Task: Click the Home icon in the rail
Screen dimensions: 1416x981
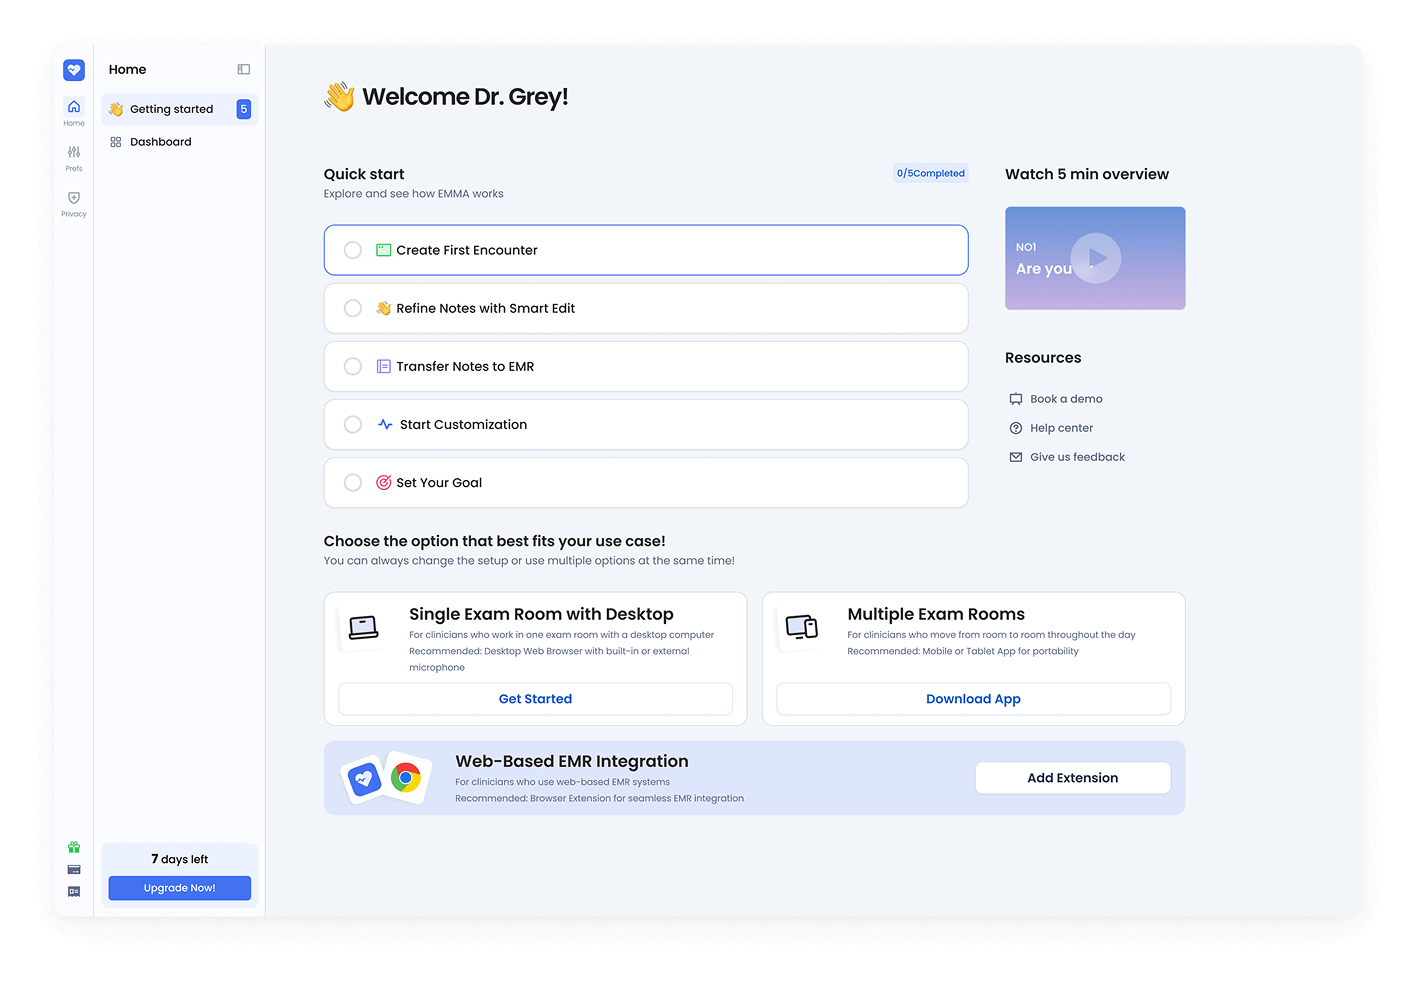Action: [74, 111]
